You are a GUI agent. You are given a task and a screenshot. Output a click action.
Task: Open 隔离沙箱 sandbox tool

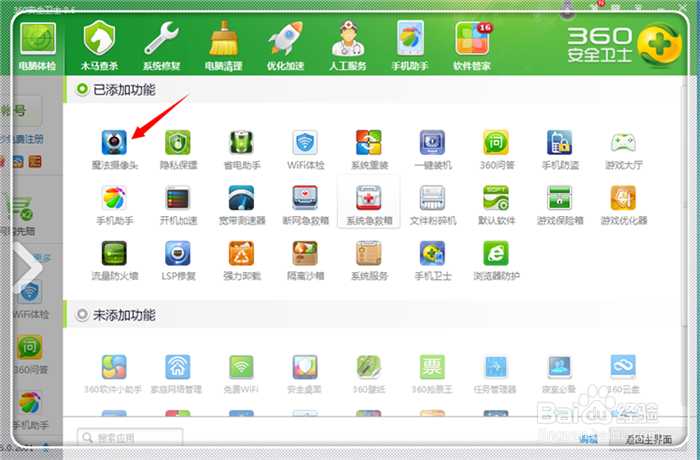305,260
